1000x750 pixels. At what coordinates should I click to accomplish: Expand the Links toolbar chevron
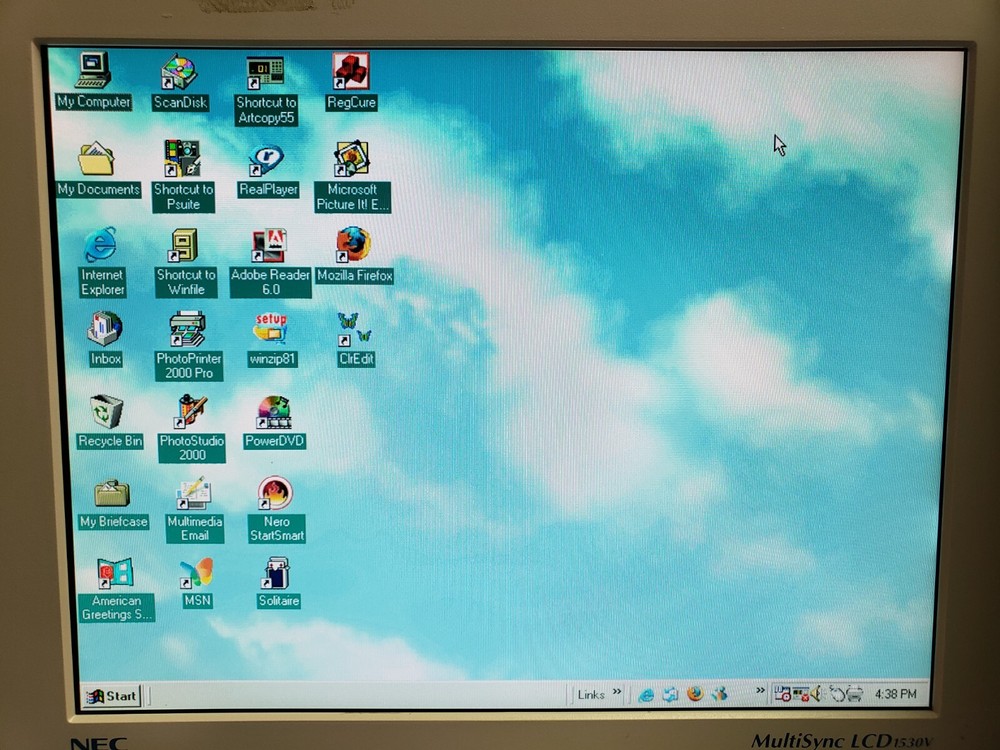pyautogui.click(x=617, y=691)
